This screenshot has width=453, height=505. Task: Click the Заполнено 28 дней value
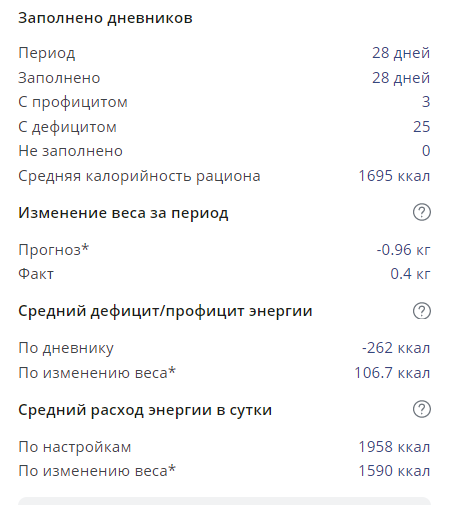click(401, 78)
